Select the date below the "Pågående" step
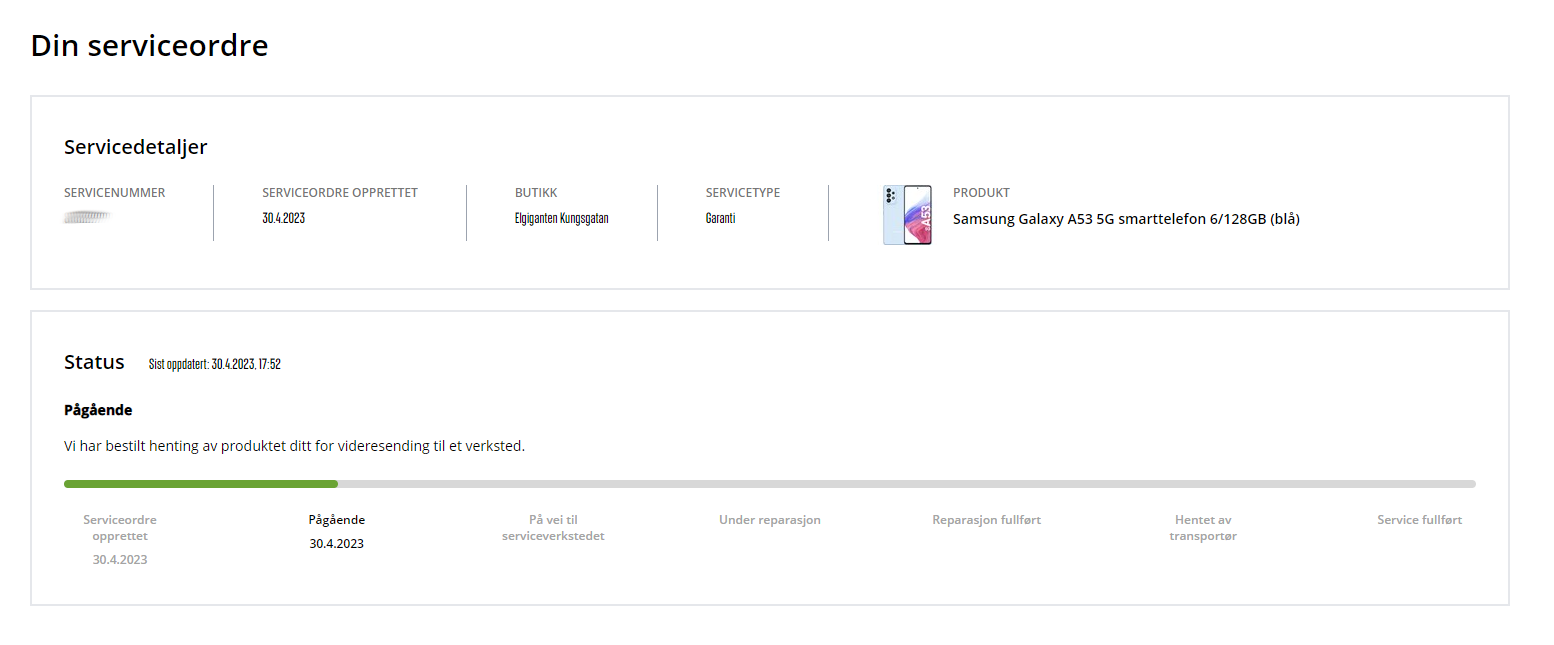 pos(337,544)
